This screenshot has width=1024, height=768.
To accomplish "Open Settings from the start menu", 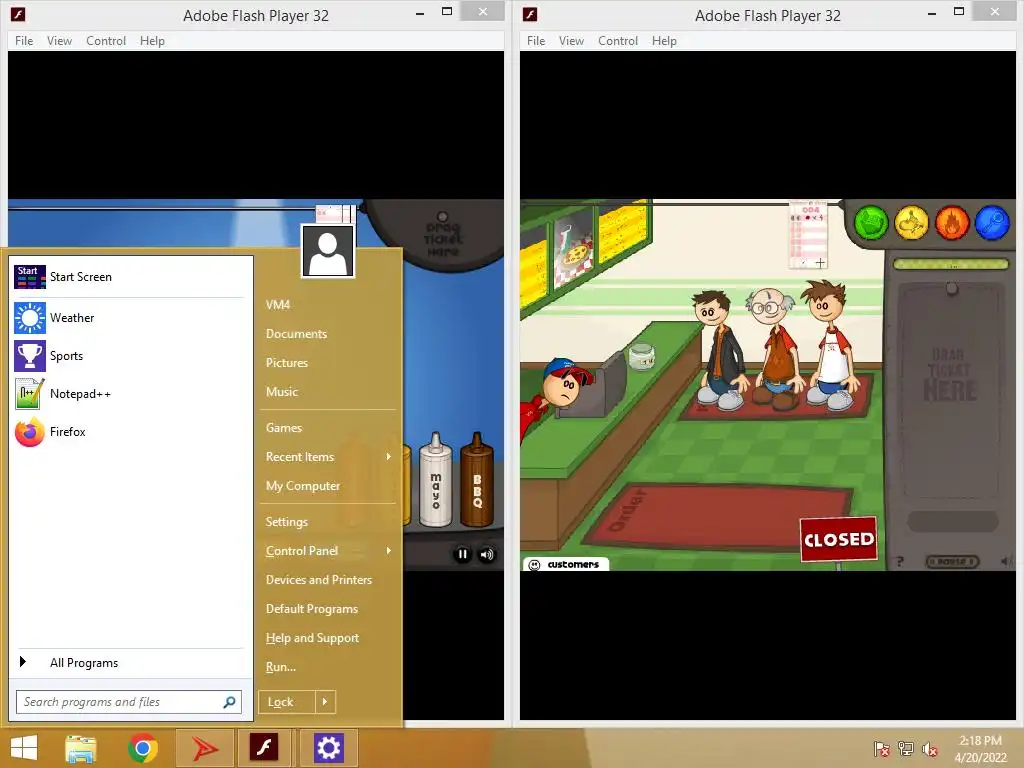I will [x=287, y=522].
